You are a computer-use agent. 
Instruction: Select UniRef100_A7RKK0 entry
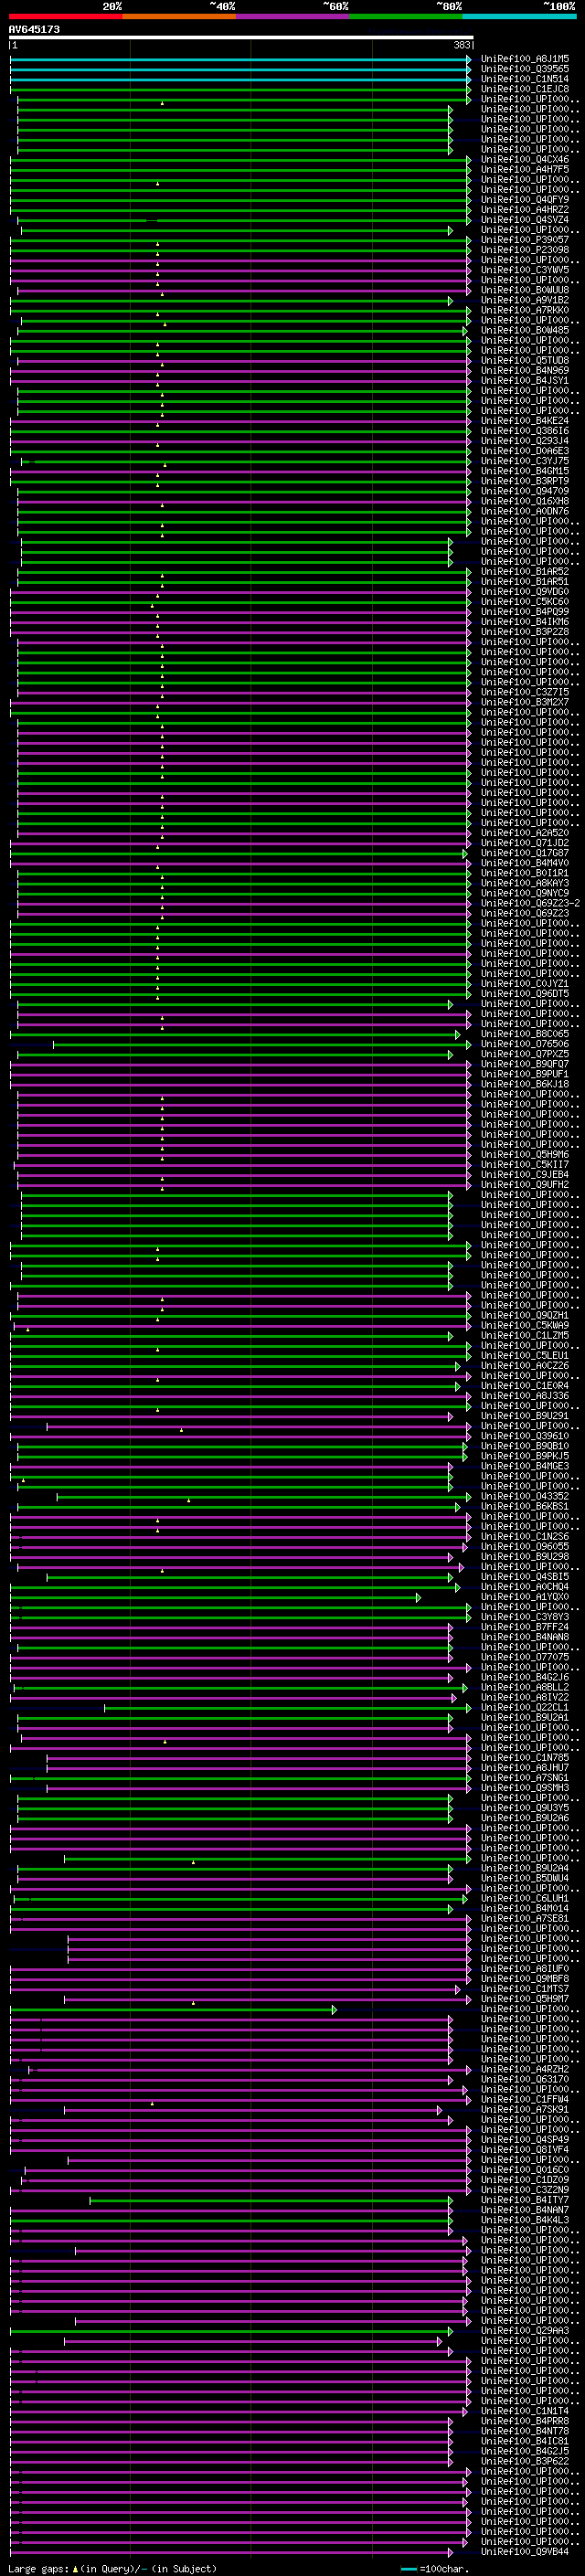point(525,310)
